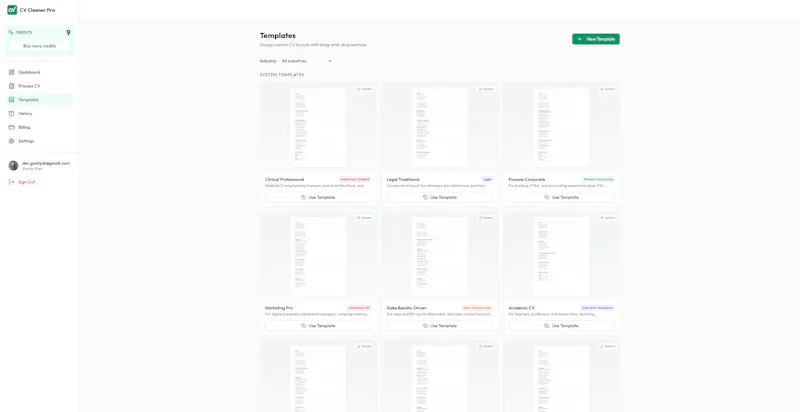The width and height of the screenshot is (800, 412).
Task: Click the CV Cleaner Pro logo
Action: [x=12, y=10]
